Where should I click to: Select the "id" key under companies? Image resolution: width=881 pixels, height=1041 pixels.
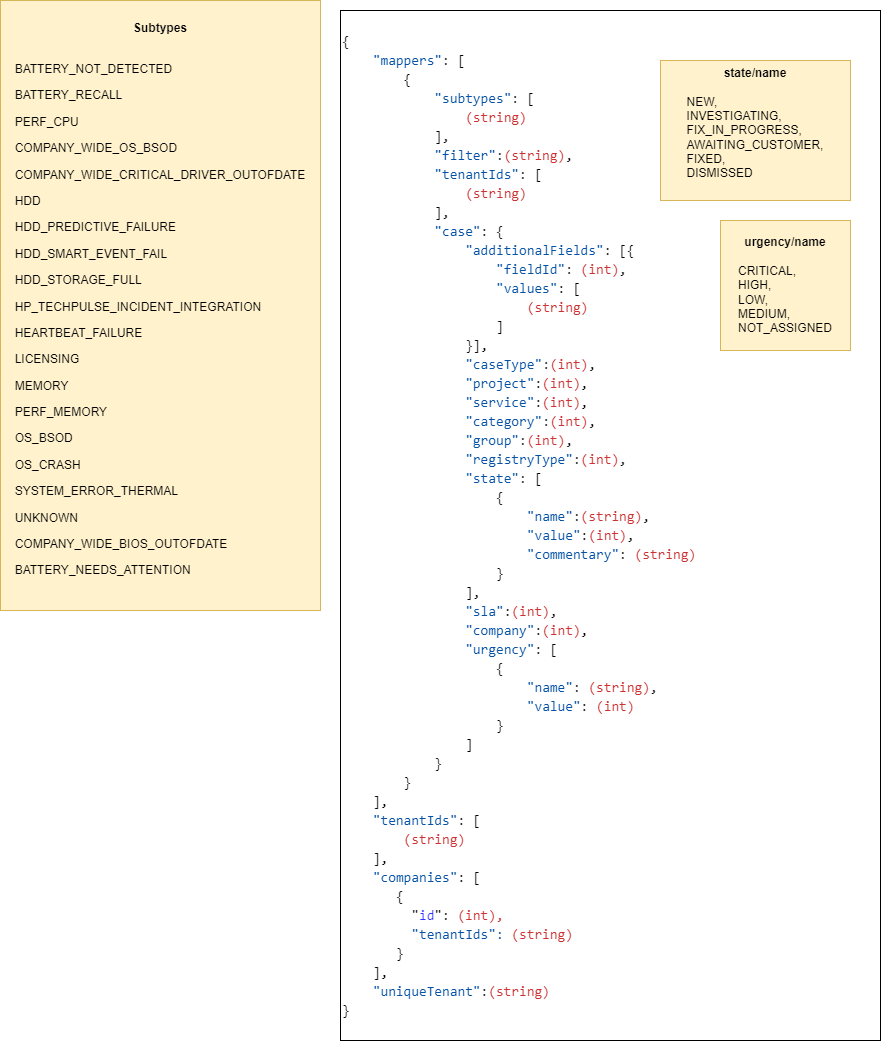point(427,916)
